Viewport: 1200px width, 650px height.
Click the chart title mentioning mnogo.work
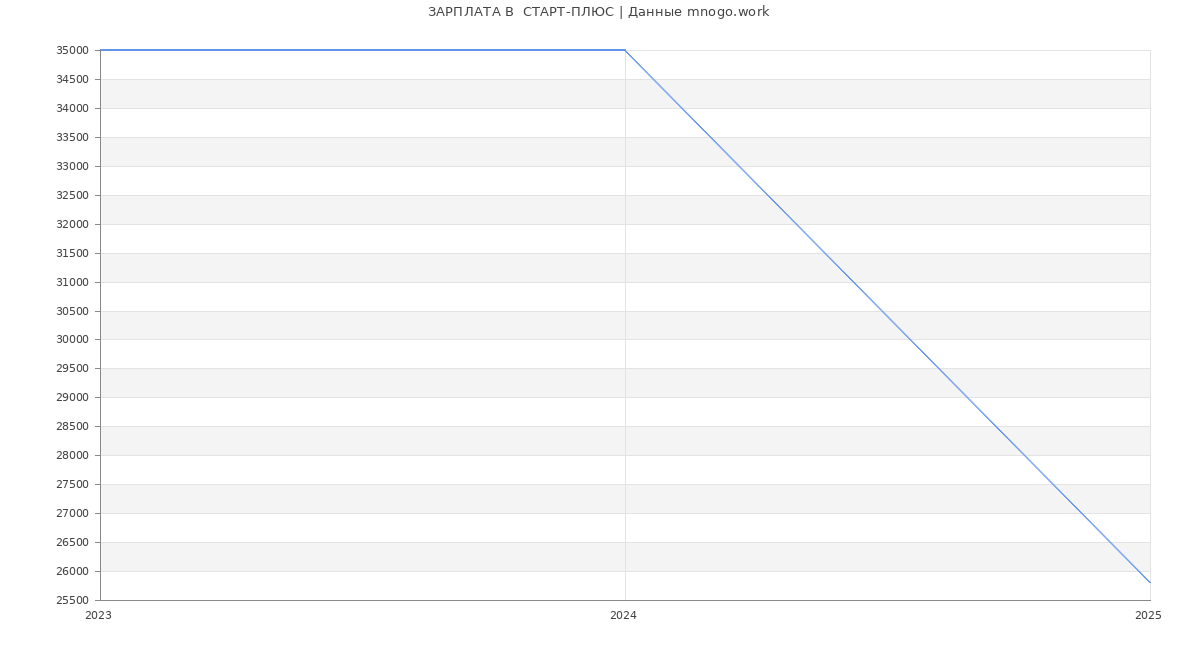(598, 12)
